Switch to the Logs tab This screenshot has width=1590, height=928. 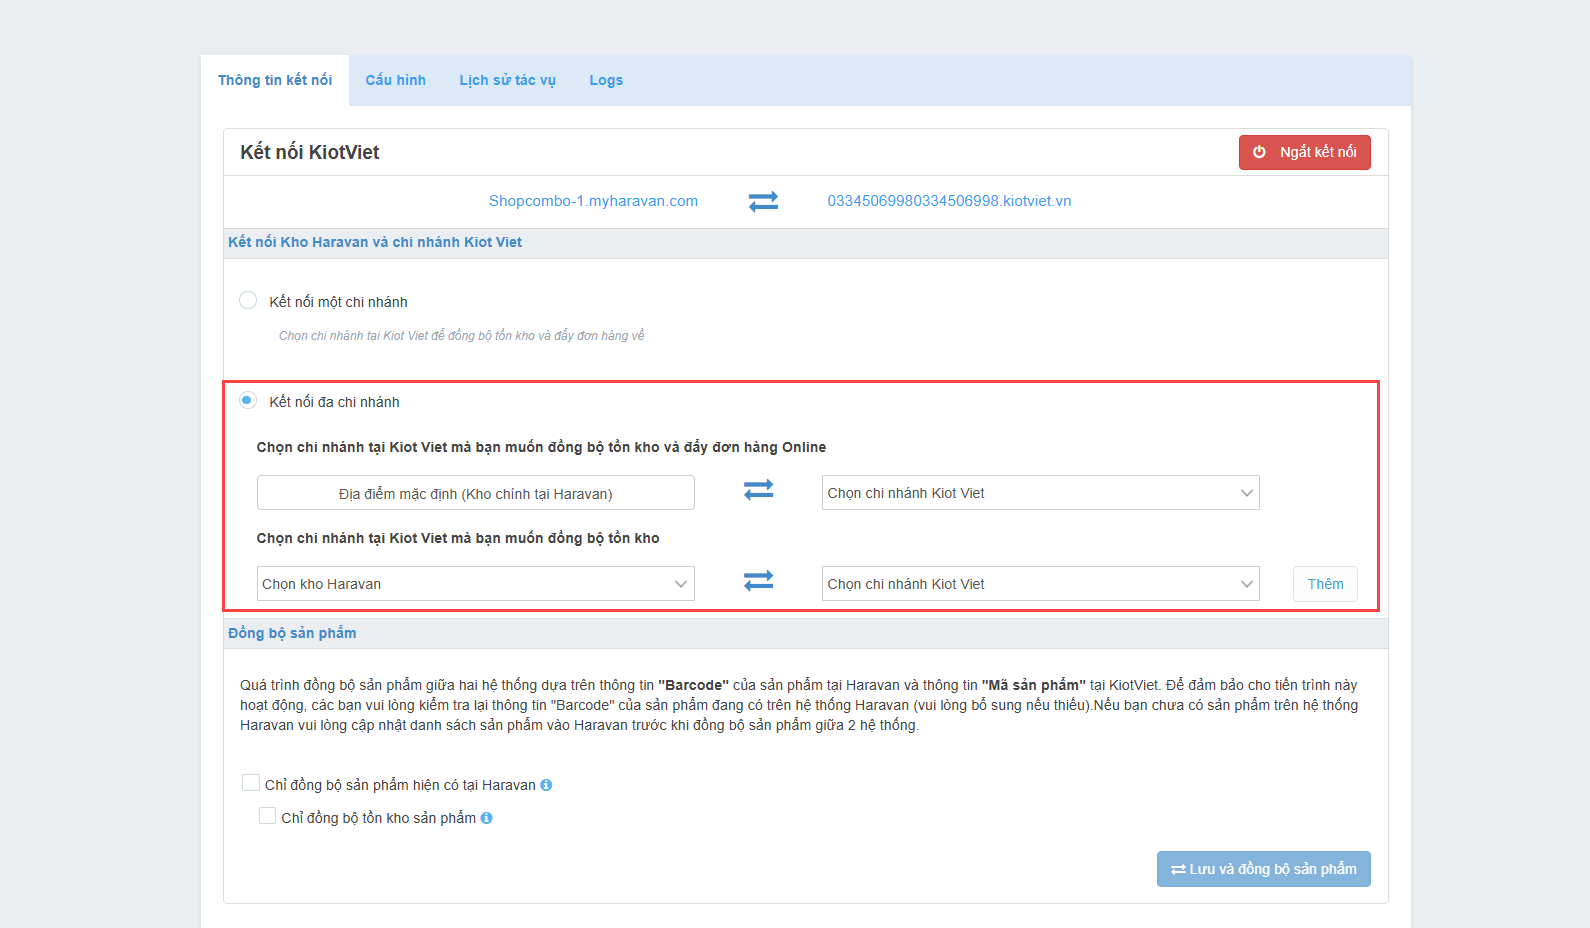(606, 80)
